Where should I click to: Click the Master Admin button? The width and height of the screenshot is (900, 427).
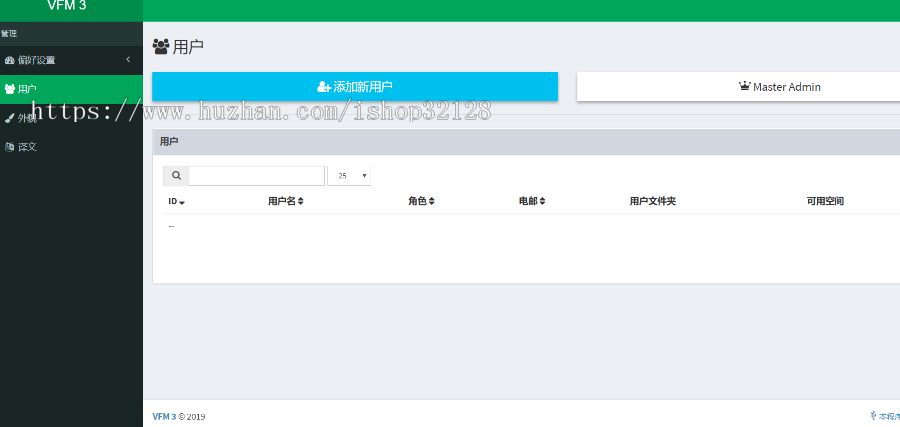click(738, 87)
